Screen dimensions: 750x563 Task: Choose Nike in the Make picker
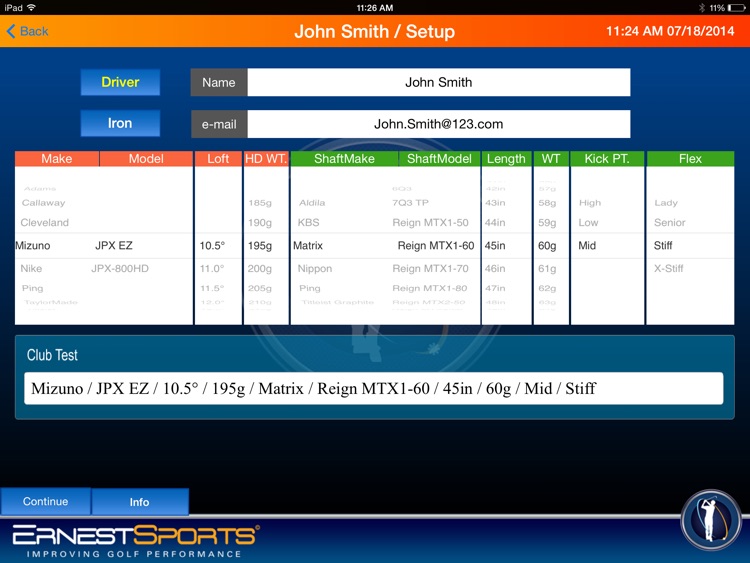[31, 268]
